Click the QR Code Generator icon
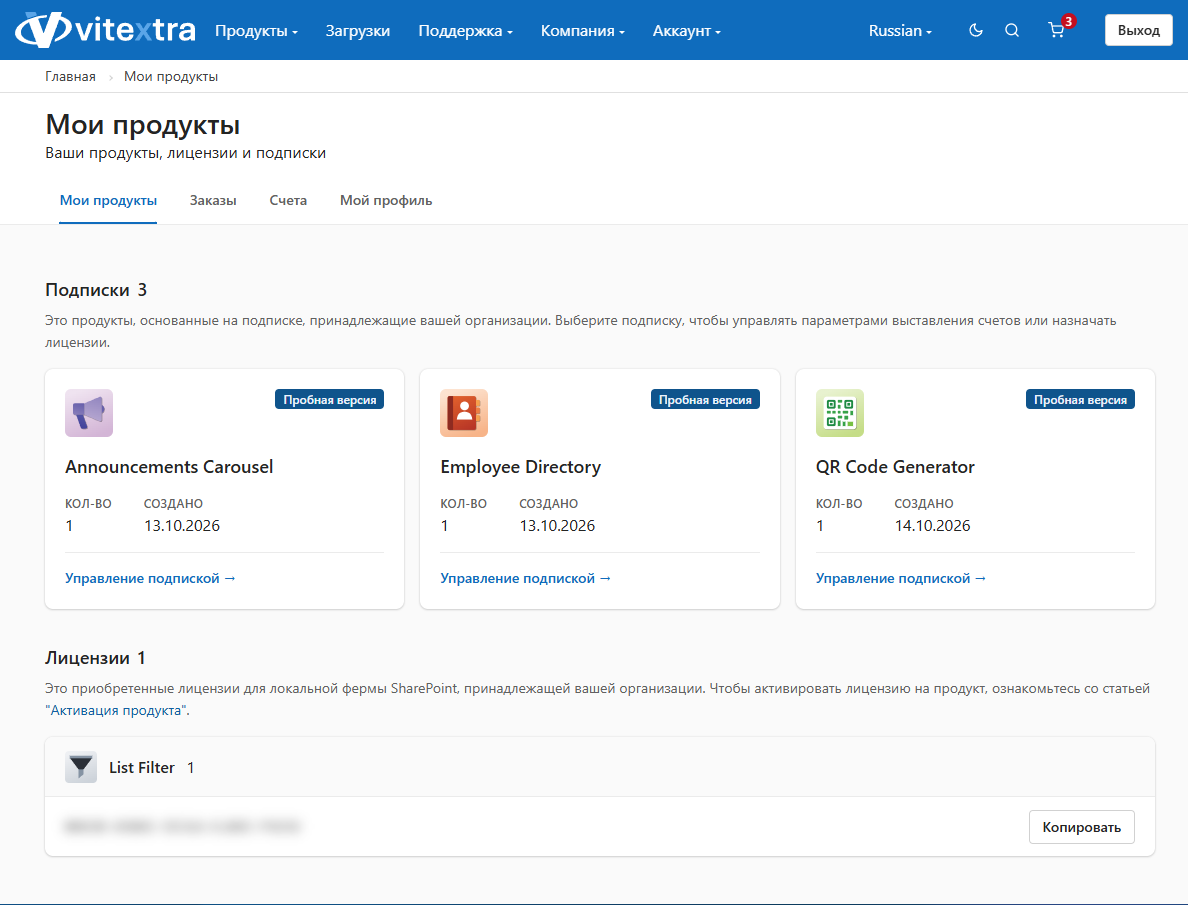 pos(839,413)
